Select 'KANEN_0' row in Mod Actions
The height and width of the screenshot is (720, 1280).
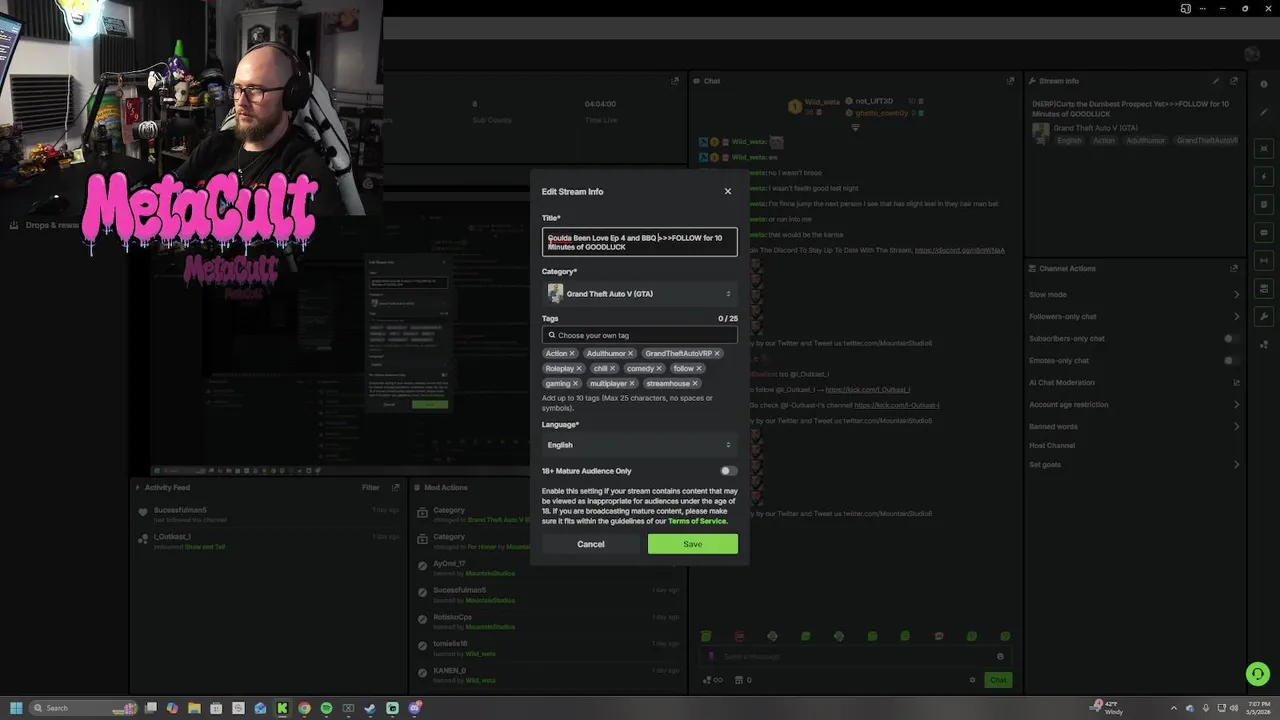(x=546, y=675)
